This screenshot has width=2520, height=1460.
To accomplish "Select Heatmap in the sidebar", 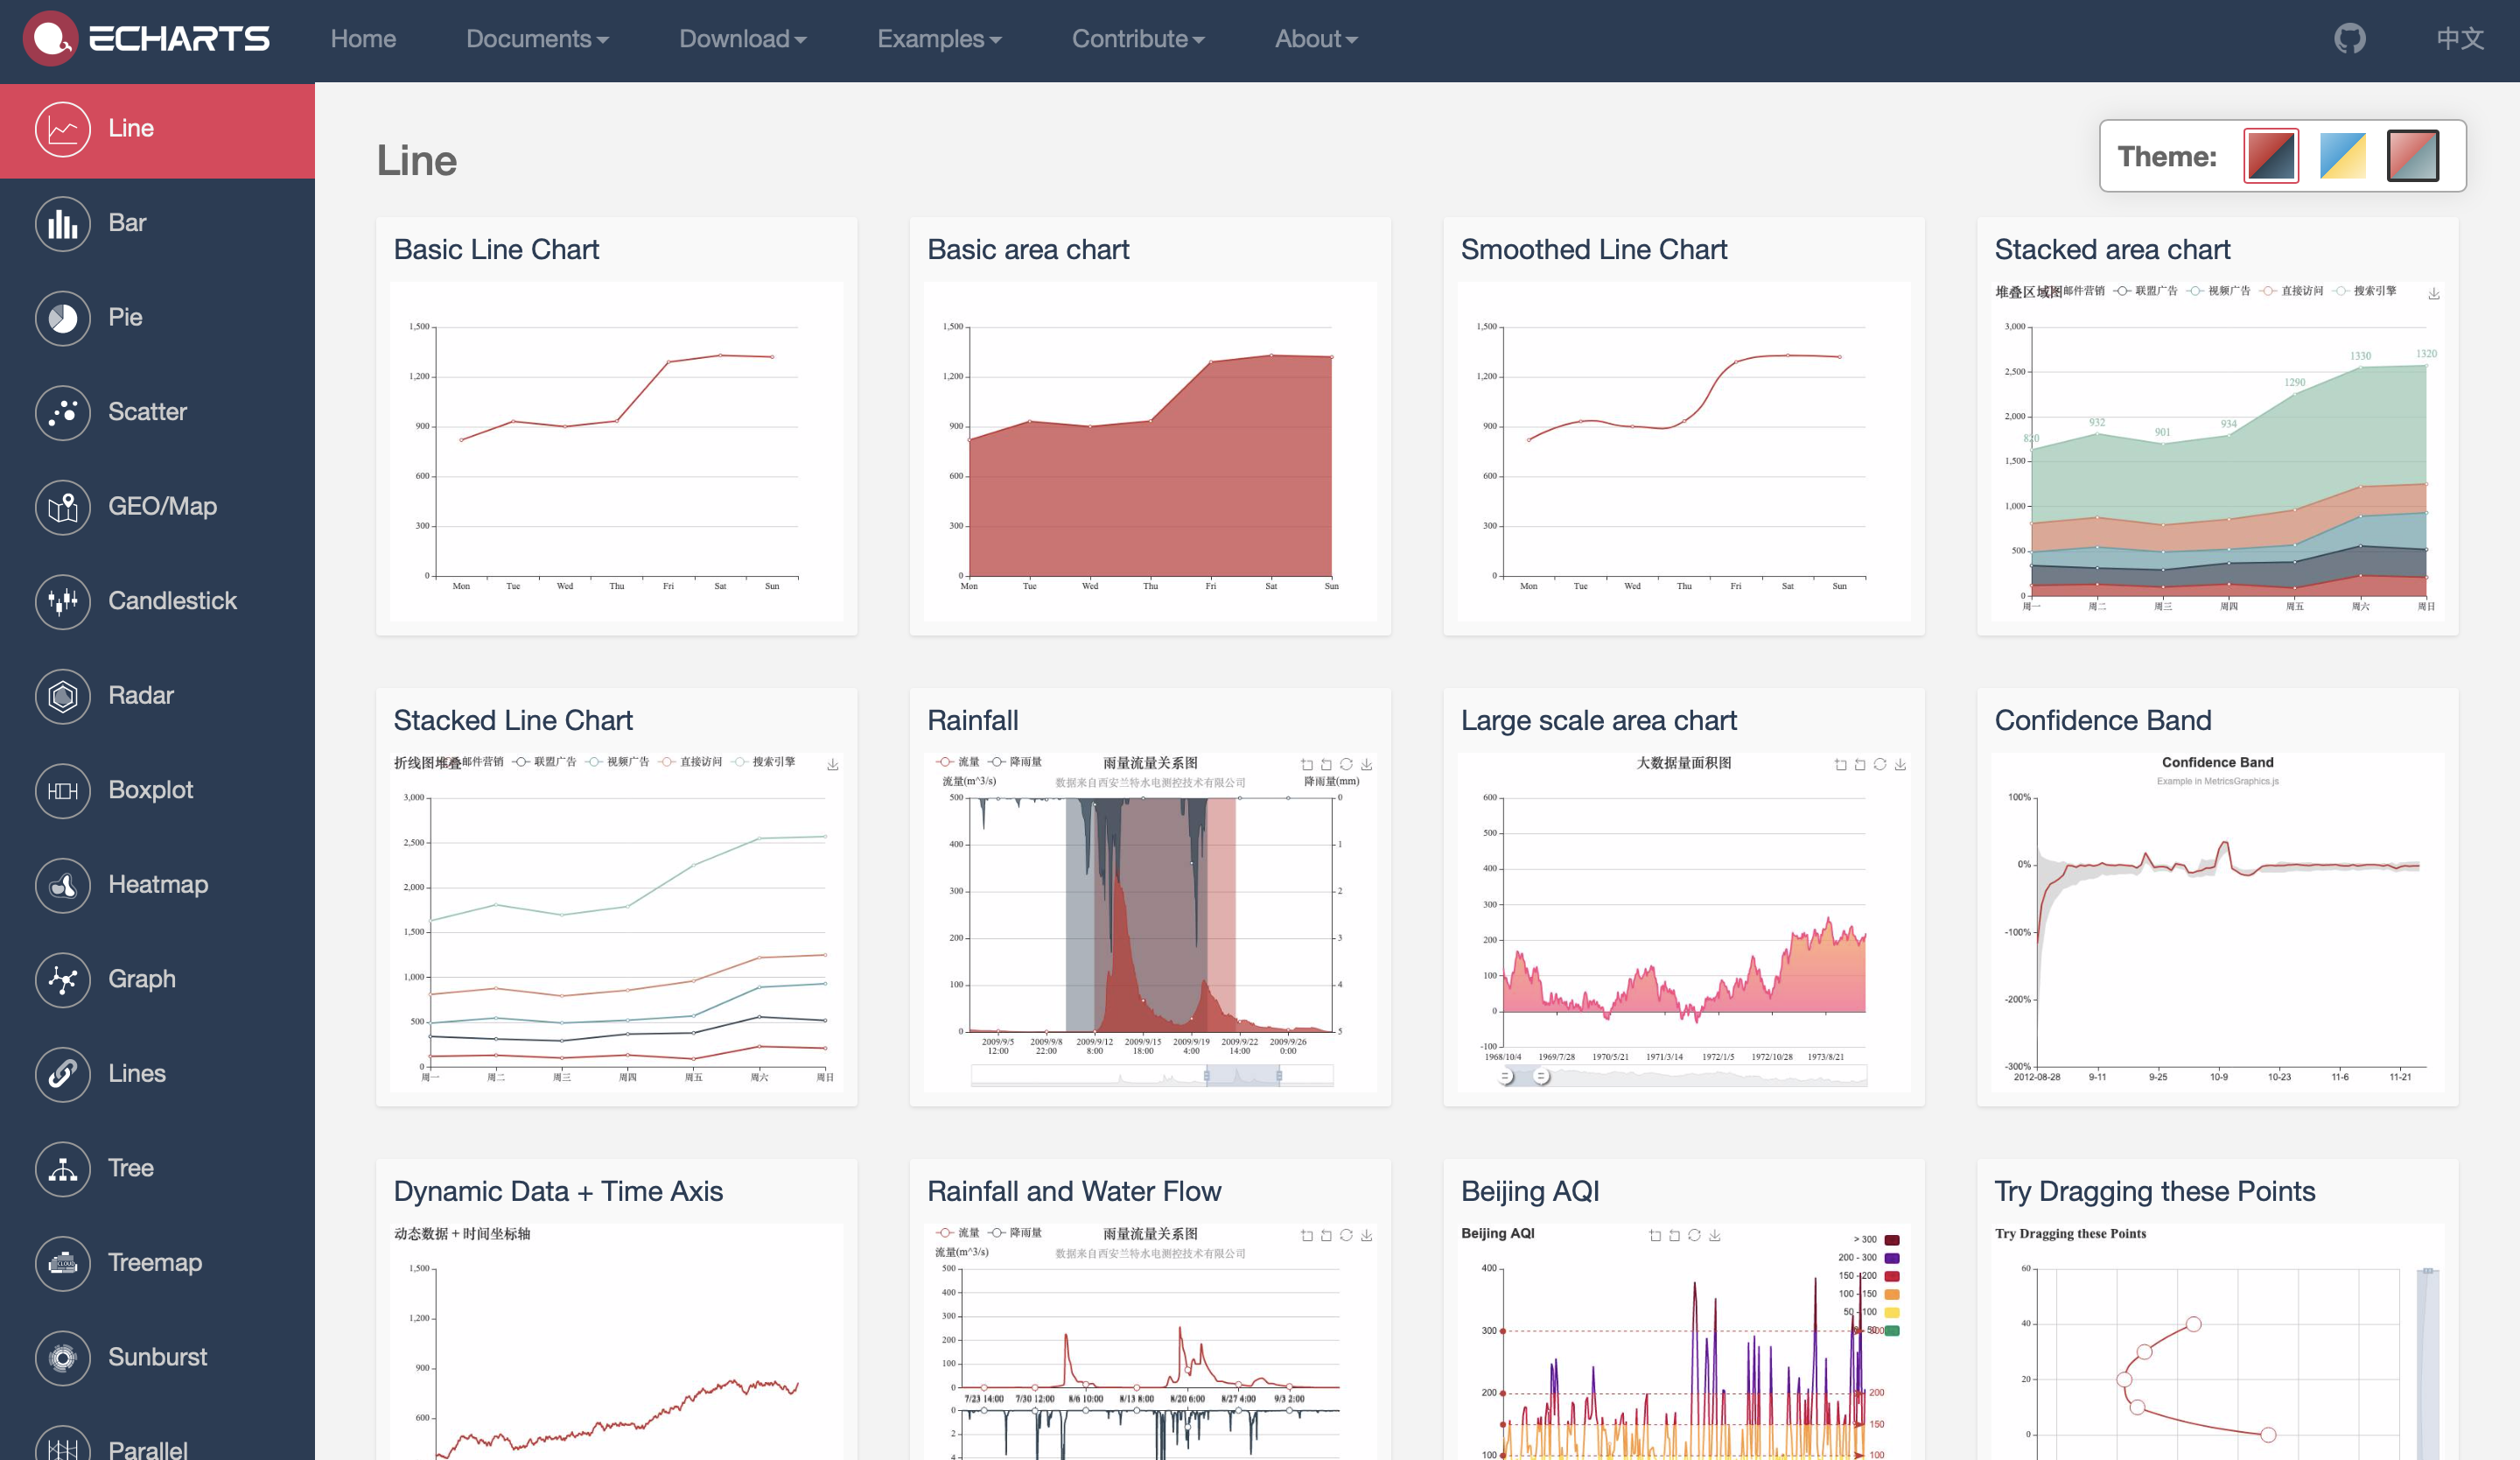I will pyautogui.click(x=157, y=885).
